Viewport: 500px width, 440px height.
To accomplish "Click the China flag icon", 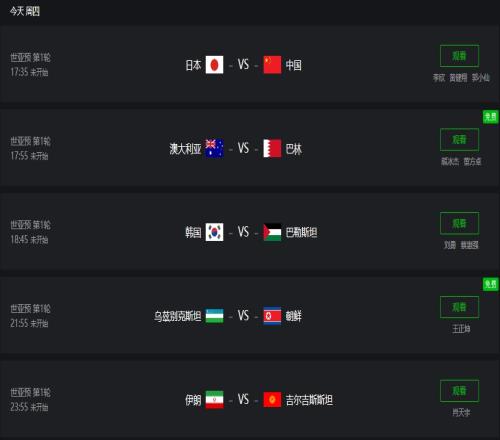I will tap(272, 65).
